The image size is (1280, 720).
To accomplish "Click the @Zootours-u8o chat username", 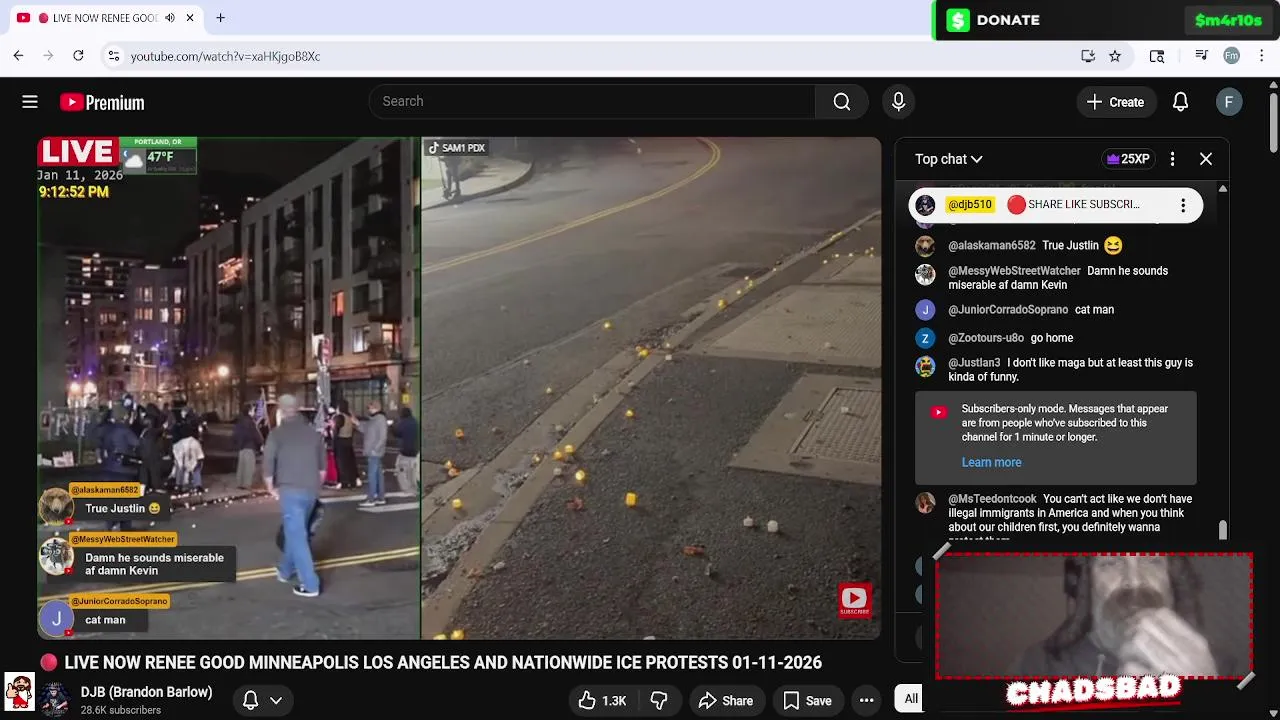I will coord(986,338).
